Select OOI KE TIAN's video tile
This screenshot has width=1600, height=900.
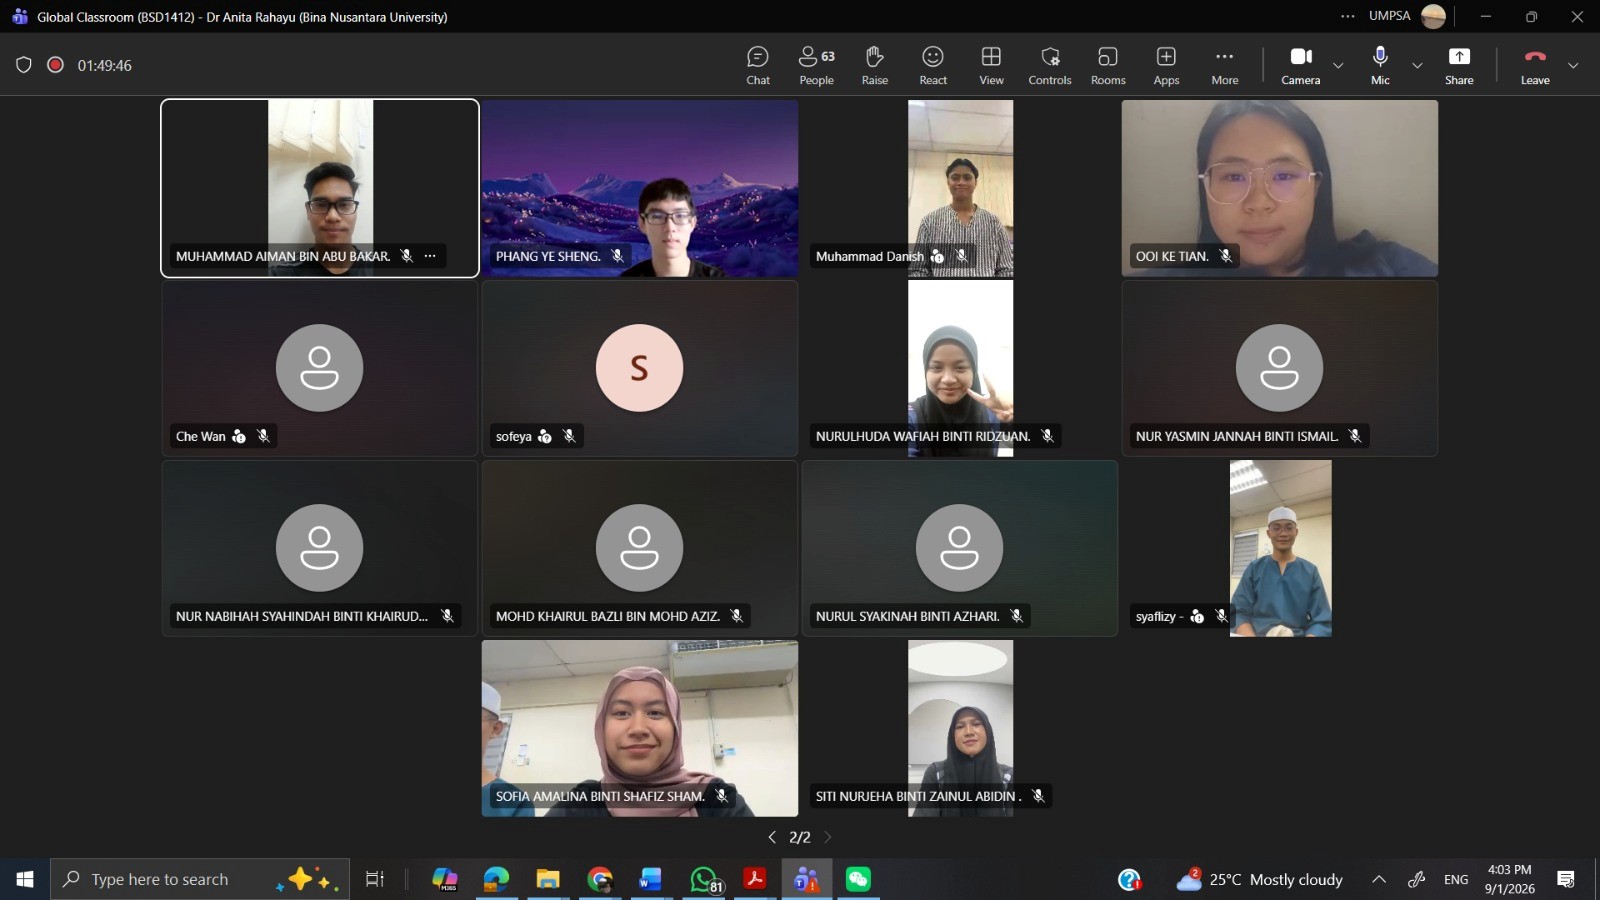point(1279,188)
